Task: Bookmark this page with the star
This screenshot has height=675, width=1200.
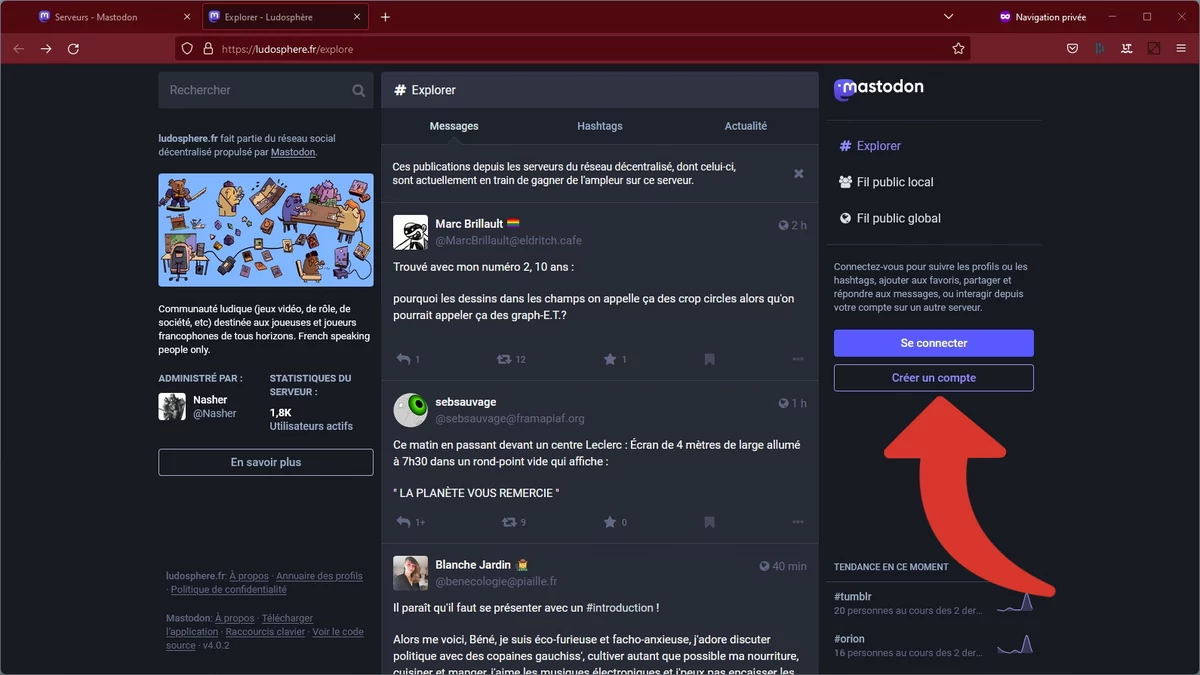Action: [x=958, y=48]
